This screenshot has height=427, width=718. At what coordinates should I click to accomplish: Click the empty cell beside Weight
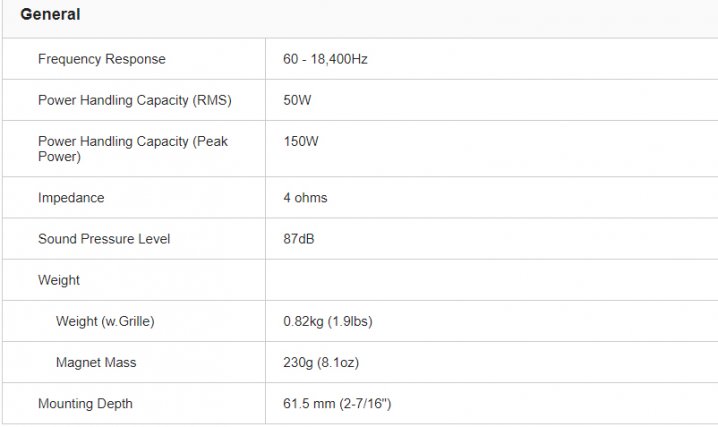pyautogui.click(x=490, y=280)
